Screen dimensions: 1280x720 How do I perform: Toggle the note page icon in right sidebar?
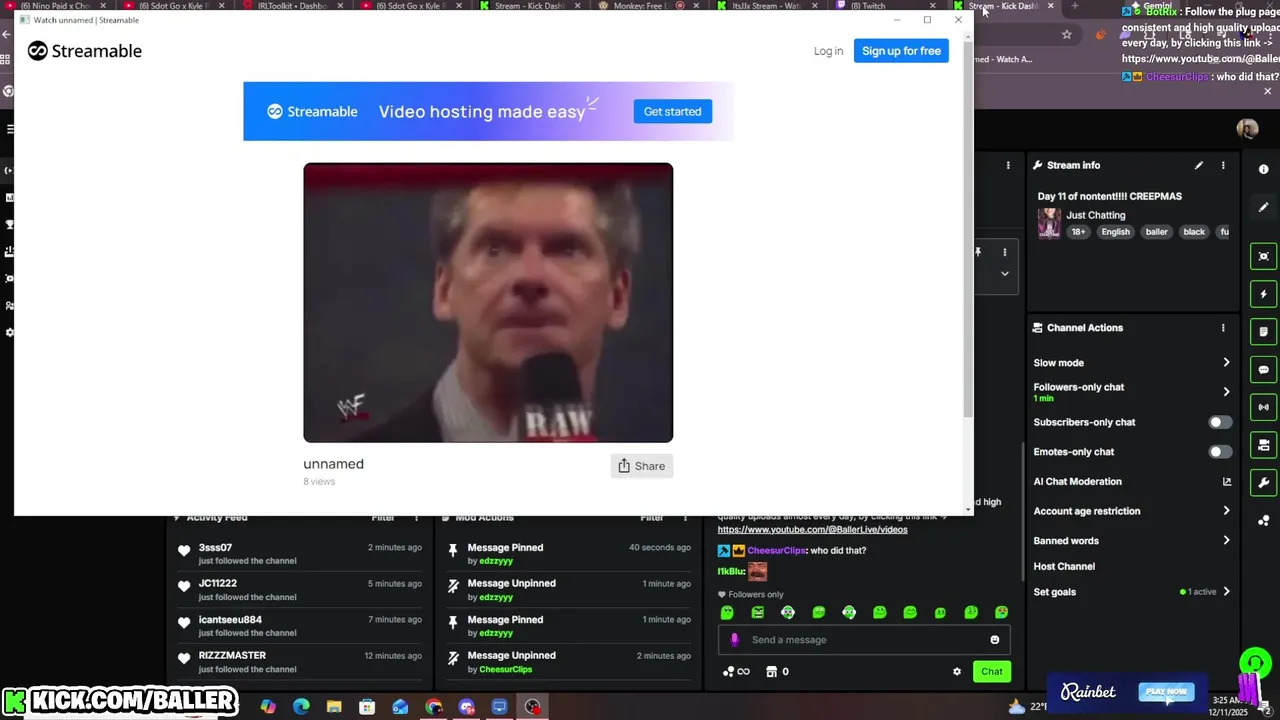point(1264,332)
